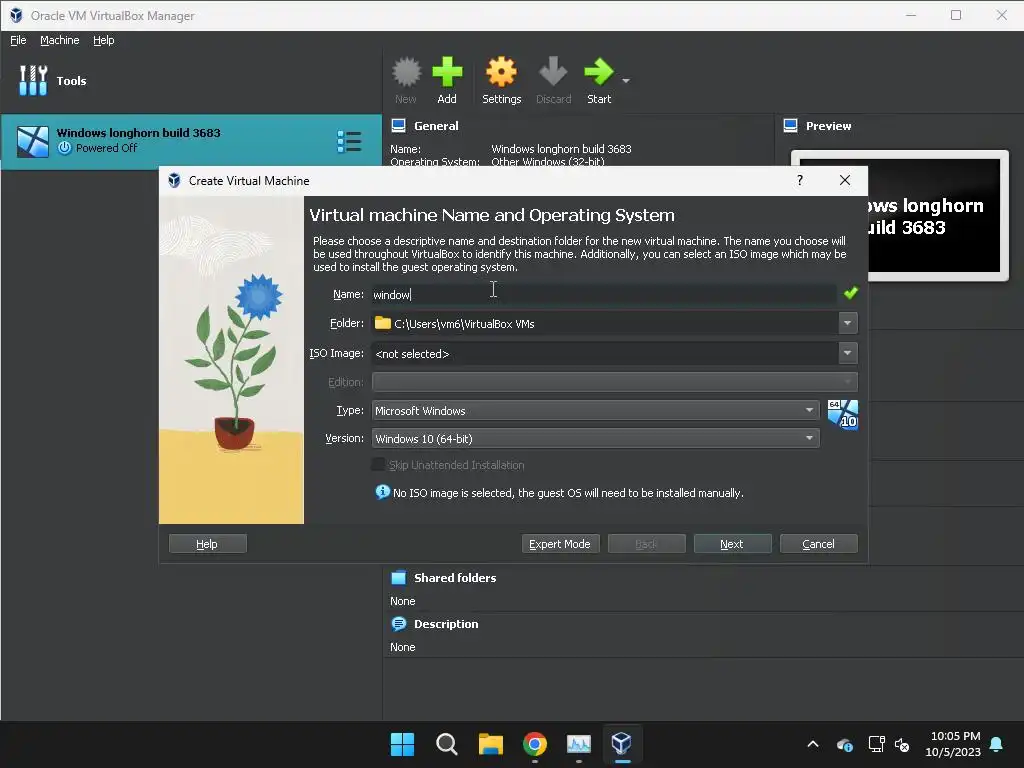Click the Powered Off status icon
1024x768 pixels.
click(64, 148)
